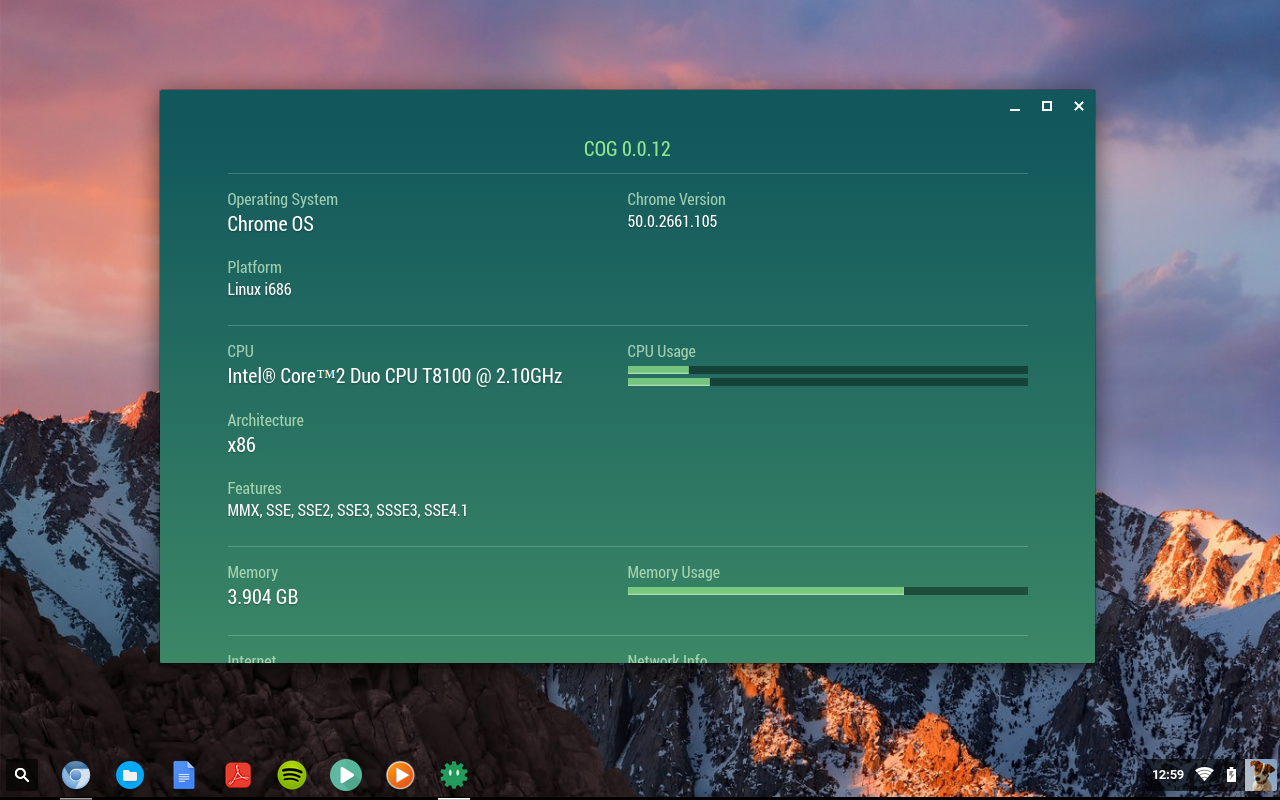The height and width of the screenshot is (800, 1280).
Task: Select the COG 0.0.12 title text
Action: pyautogui.click(x=627, y=149)
